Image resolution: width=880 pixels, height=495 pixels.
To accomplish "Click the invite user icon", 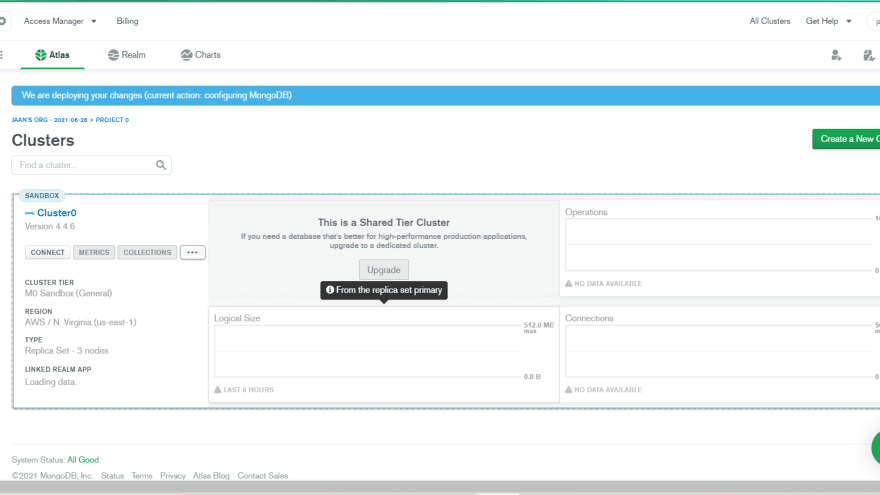I will [x=836, y=55].
